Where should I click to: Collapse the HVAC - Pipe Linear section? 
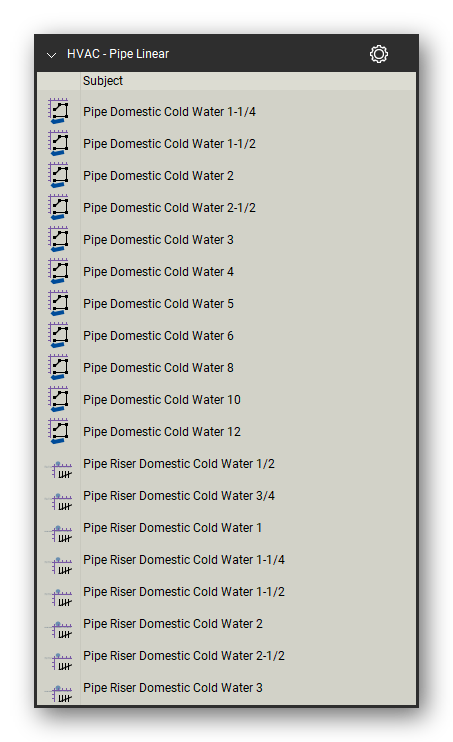51,55
